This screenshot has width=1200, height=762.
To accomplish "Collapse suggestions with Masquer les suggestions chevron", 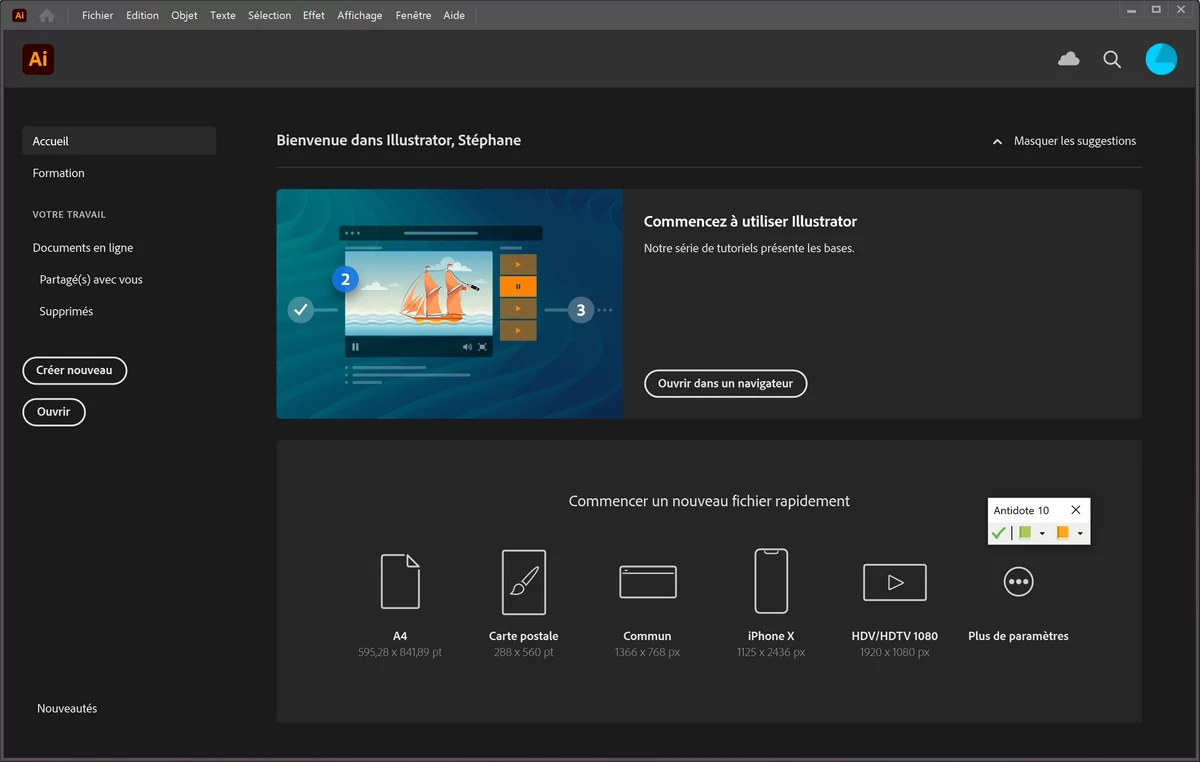I will point(997,142).
